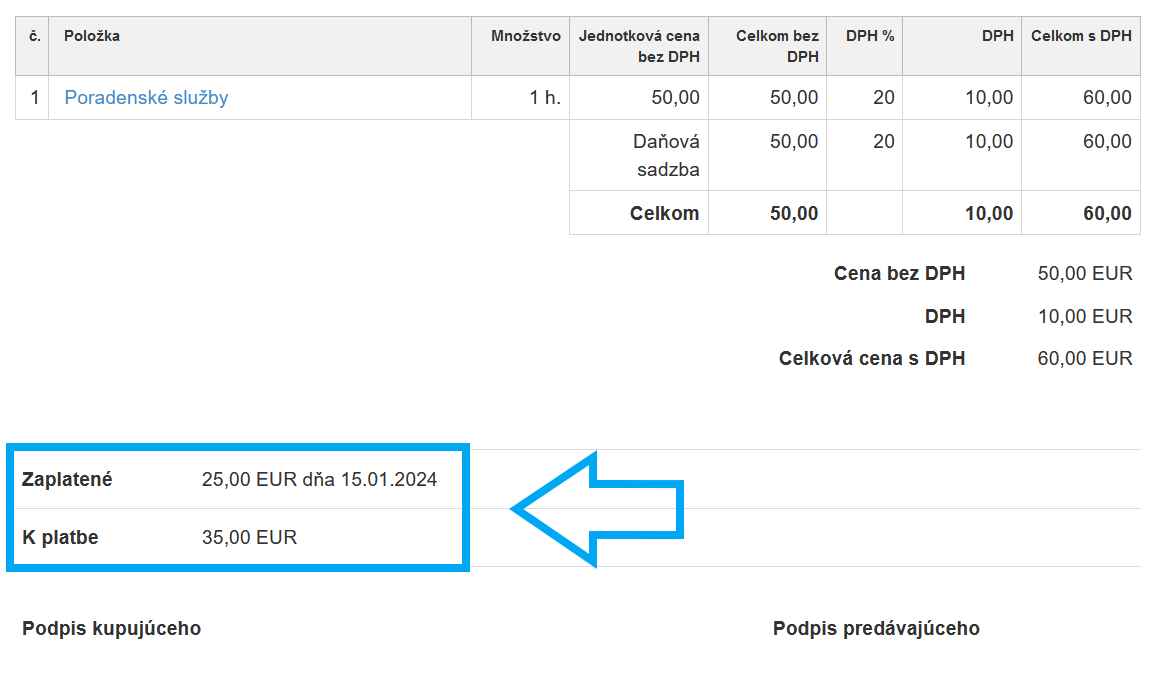Click the Cena bez DPH summary label
Image resolution: width=1161 pixels, height=687 pixels.
tap(899, 274)
